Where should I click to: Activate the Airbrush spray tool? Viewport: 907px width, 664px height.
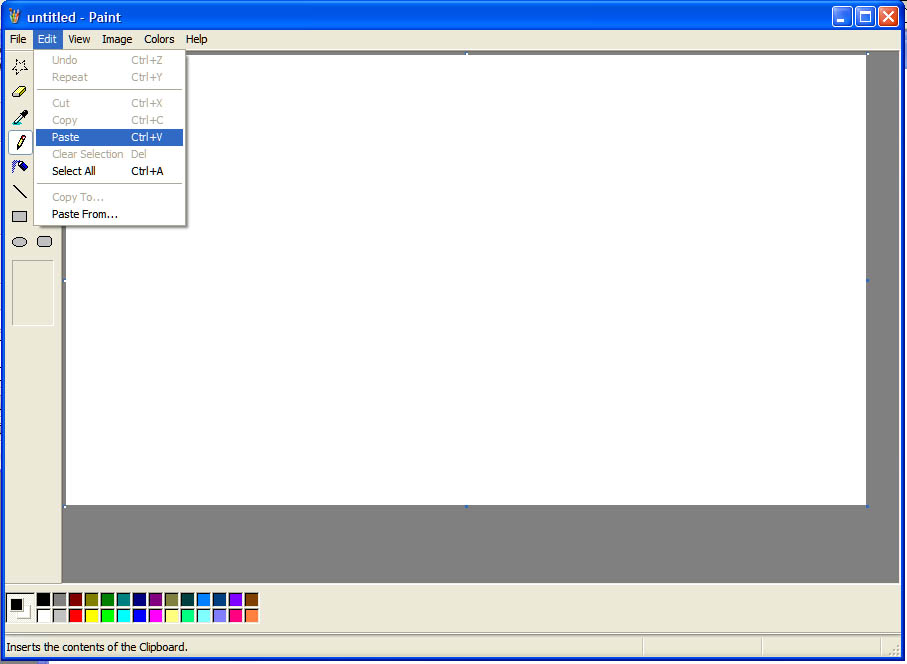point(19,166)
